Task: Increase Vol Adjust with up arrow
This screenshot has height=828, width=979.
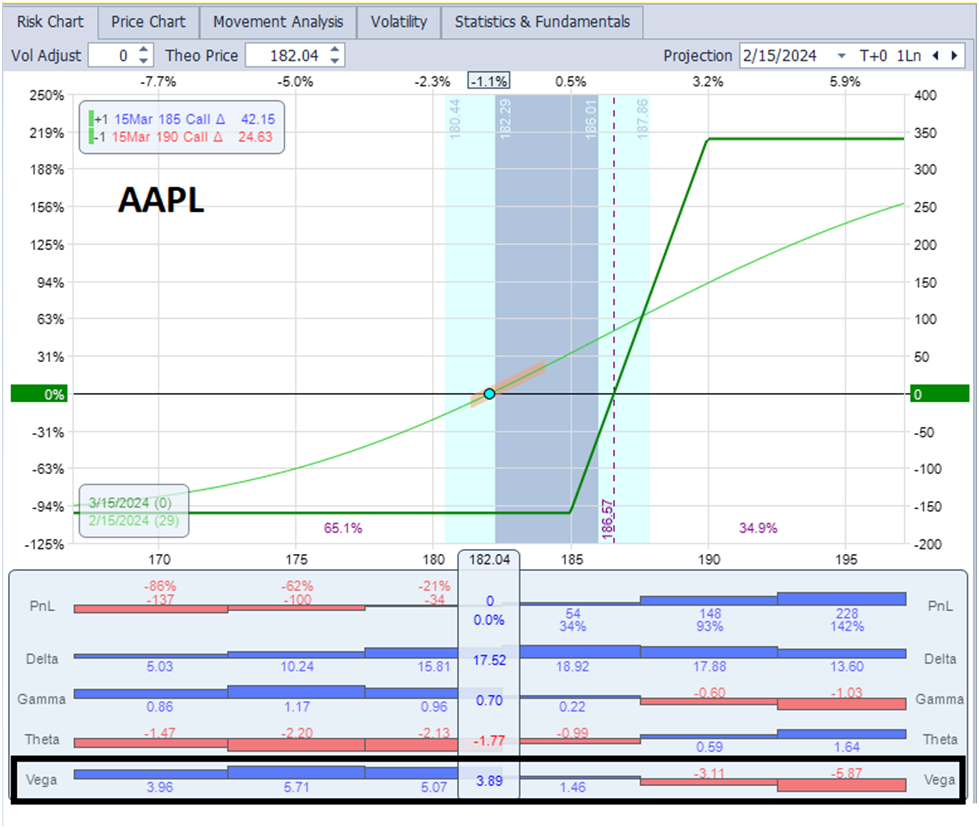Action: click(x=145, y=50)
